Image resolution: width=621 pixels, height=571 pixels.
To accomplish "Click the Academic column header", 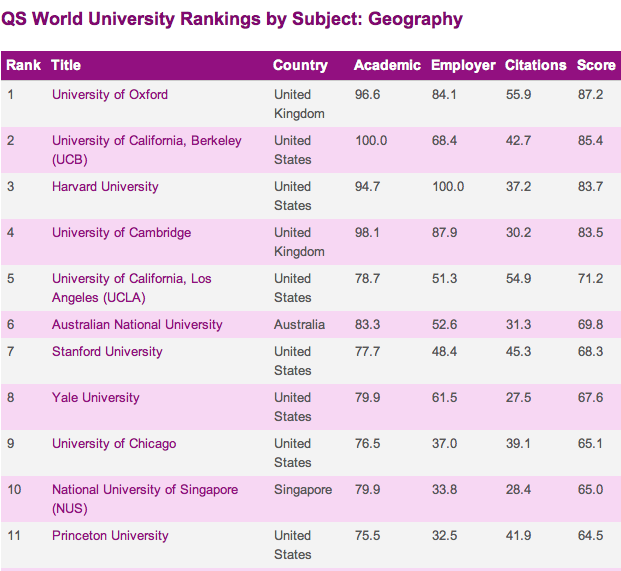I will (x=387, y=65).
